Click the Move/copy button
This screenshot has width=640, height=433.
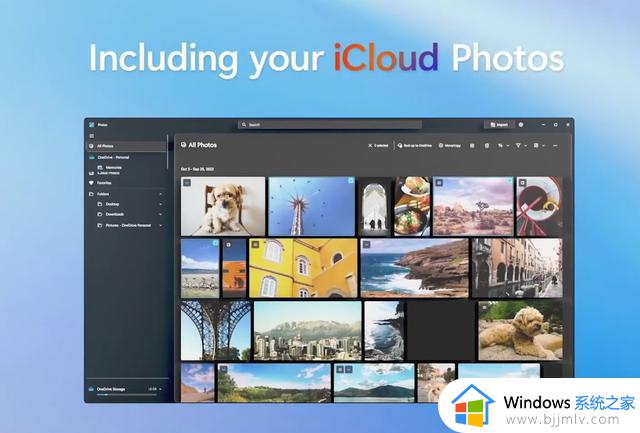[x=449, y=145]
